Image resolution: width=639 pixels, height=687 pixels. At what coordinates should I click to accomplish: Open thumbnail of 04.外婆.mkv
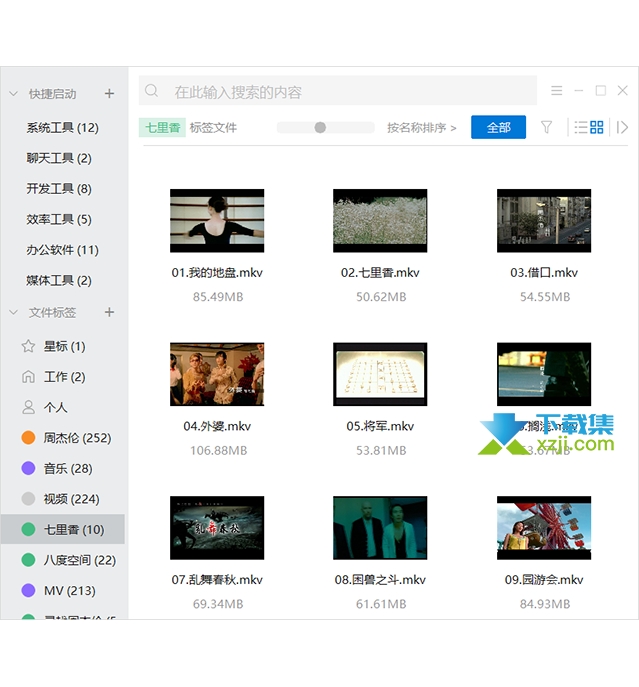pyautogui.click(x=217, y=374)
